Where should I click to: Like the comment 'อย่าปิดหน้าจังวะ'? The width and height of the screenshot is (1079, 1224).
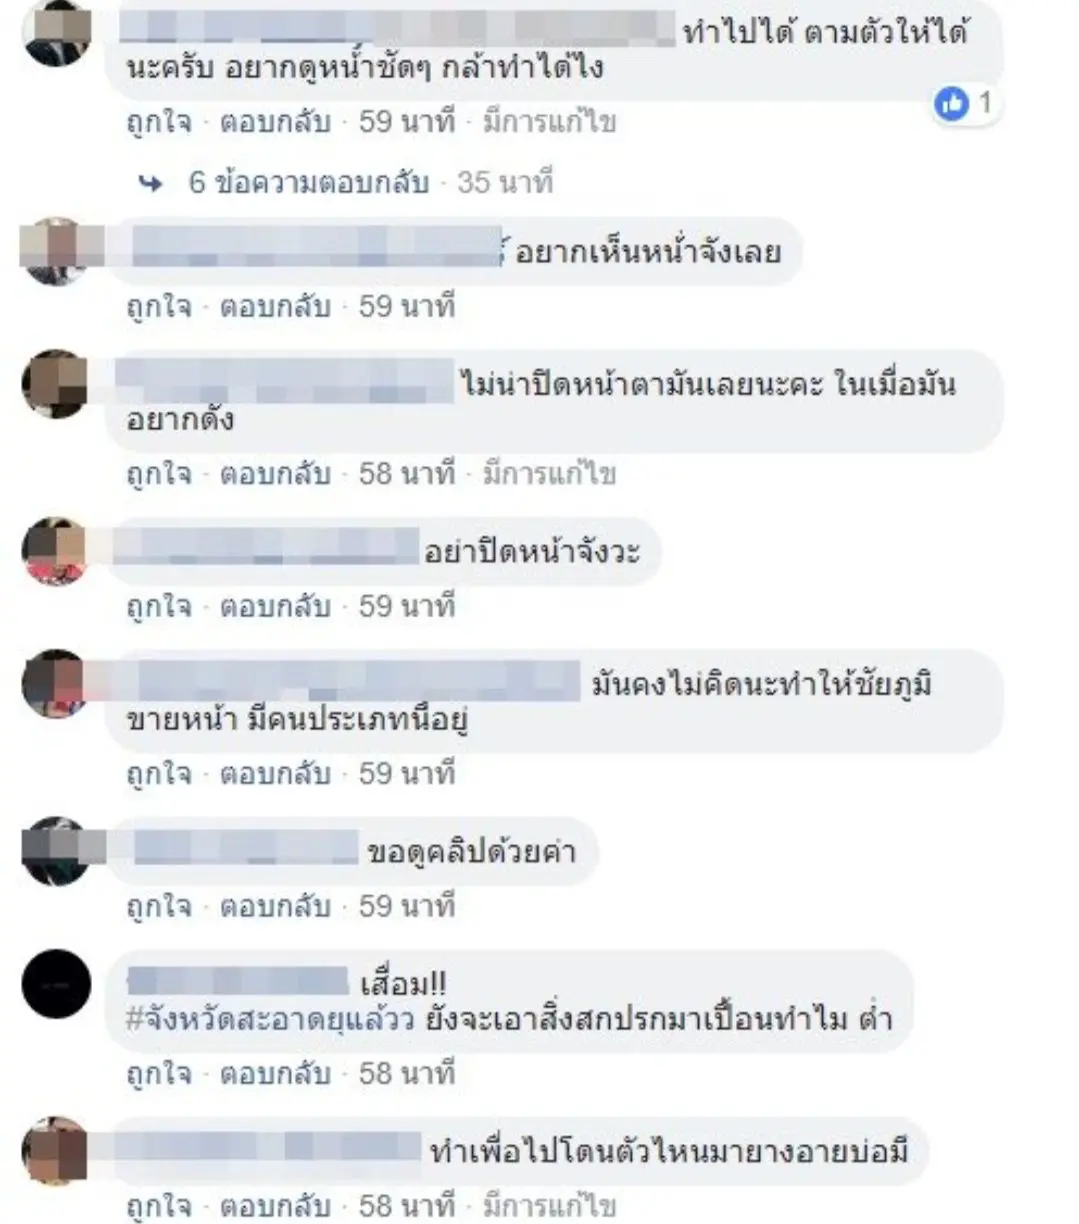(158, 606)
